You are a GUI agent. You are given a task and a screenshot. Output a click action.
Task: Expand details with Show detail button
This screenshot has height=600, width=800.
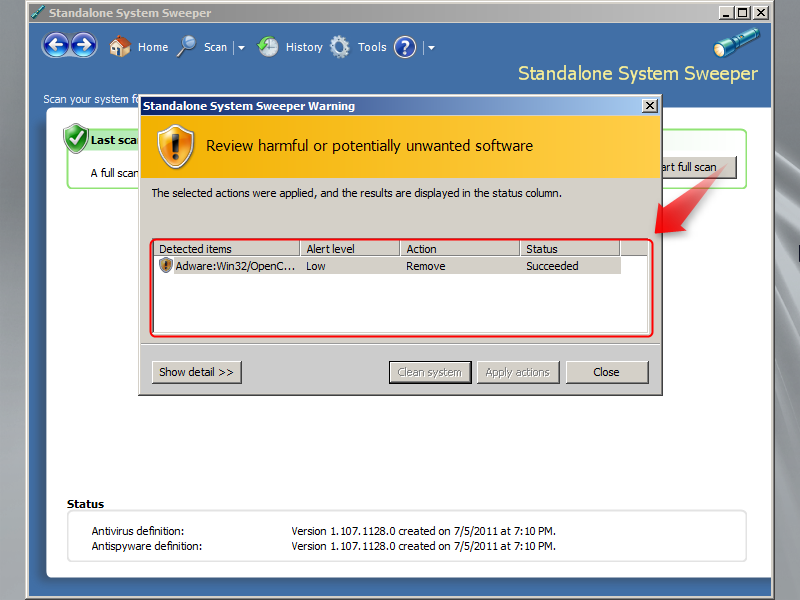tap(196, 372)
